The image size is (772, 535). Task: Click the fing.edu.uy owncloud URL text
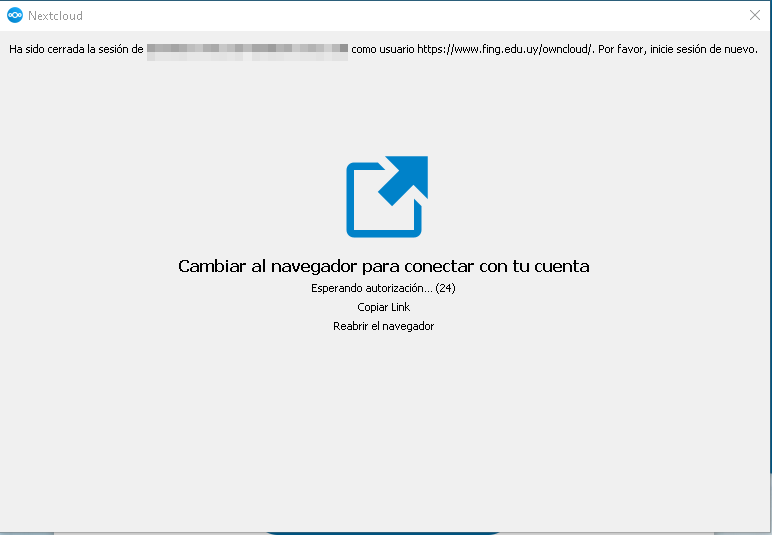coord(506,48)
